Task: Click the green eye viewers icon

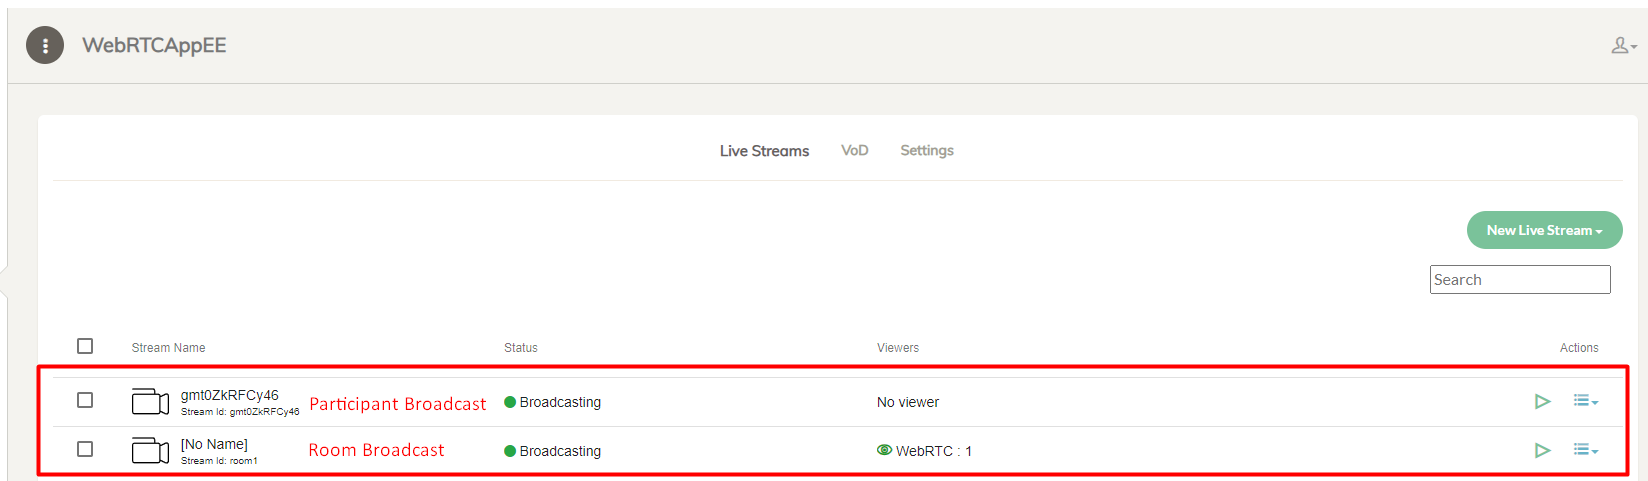Action: [x=884, y=450]
